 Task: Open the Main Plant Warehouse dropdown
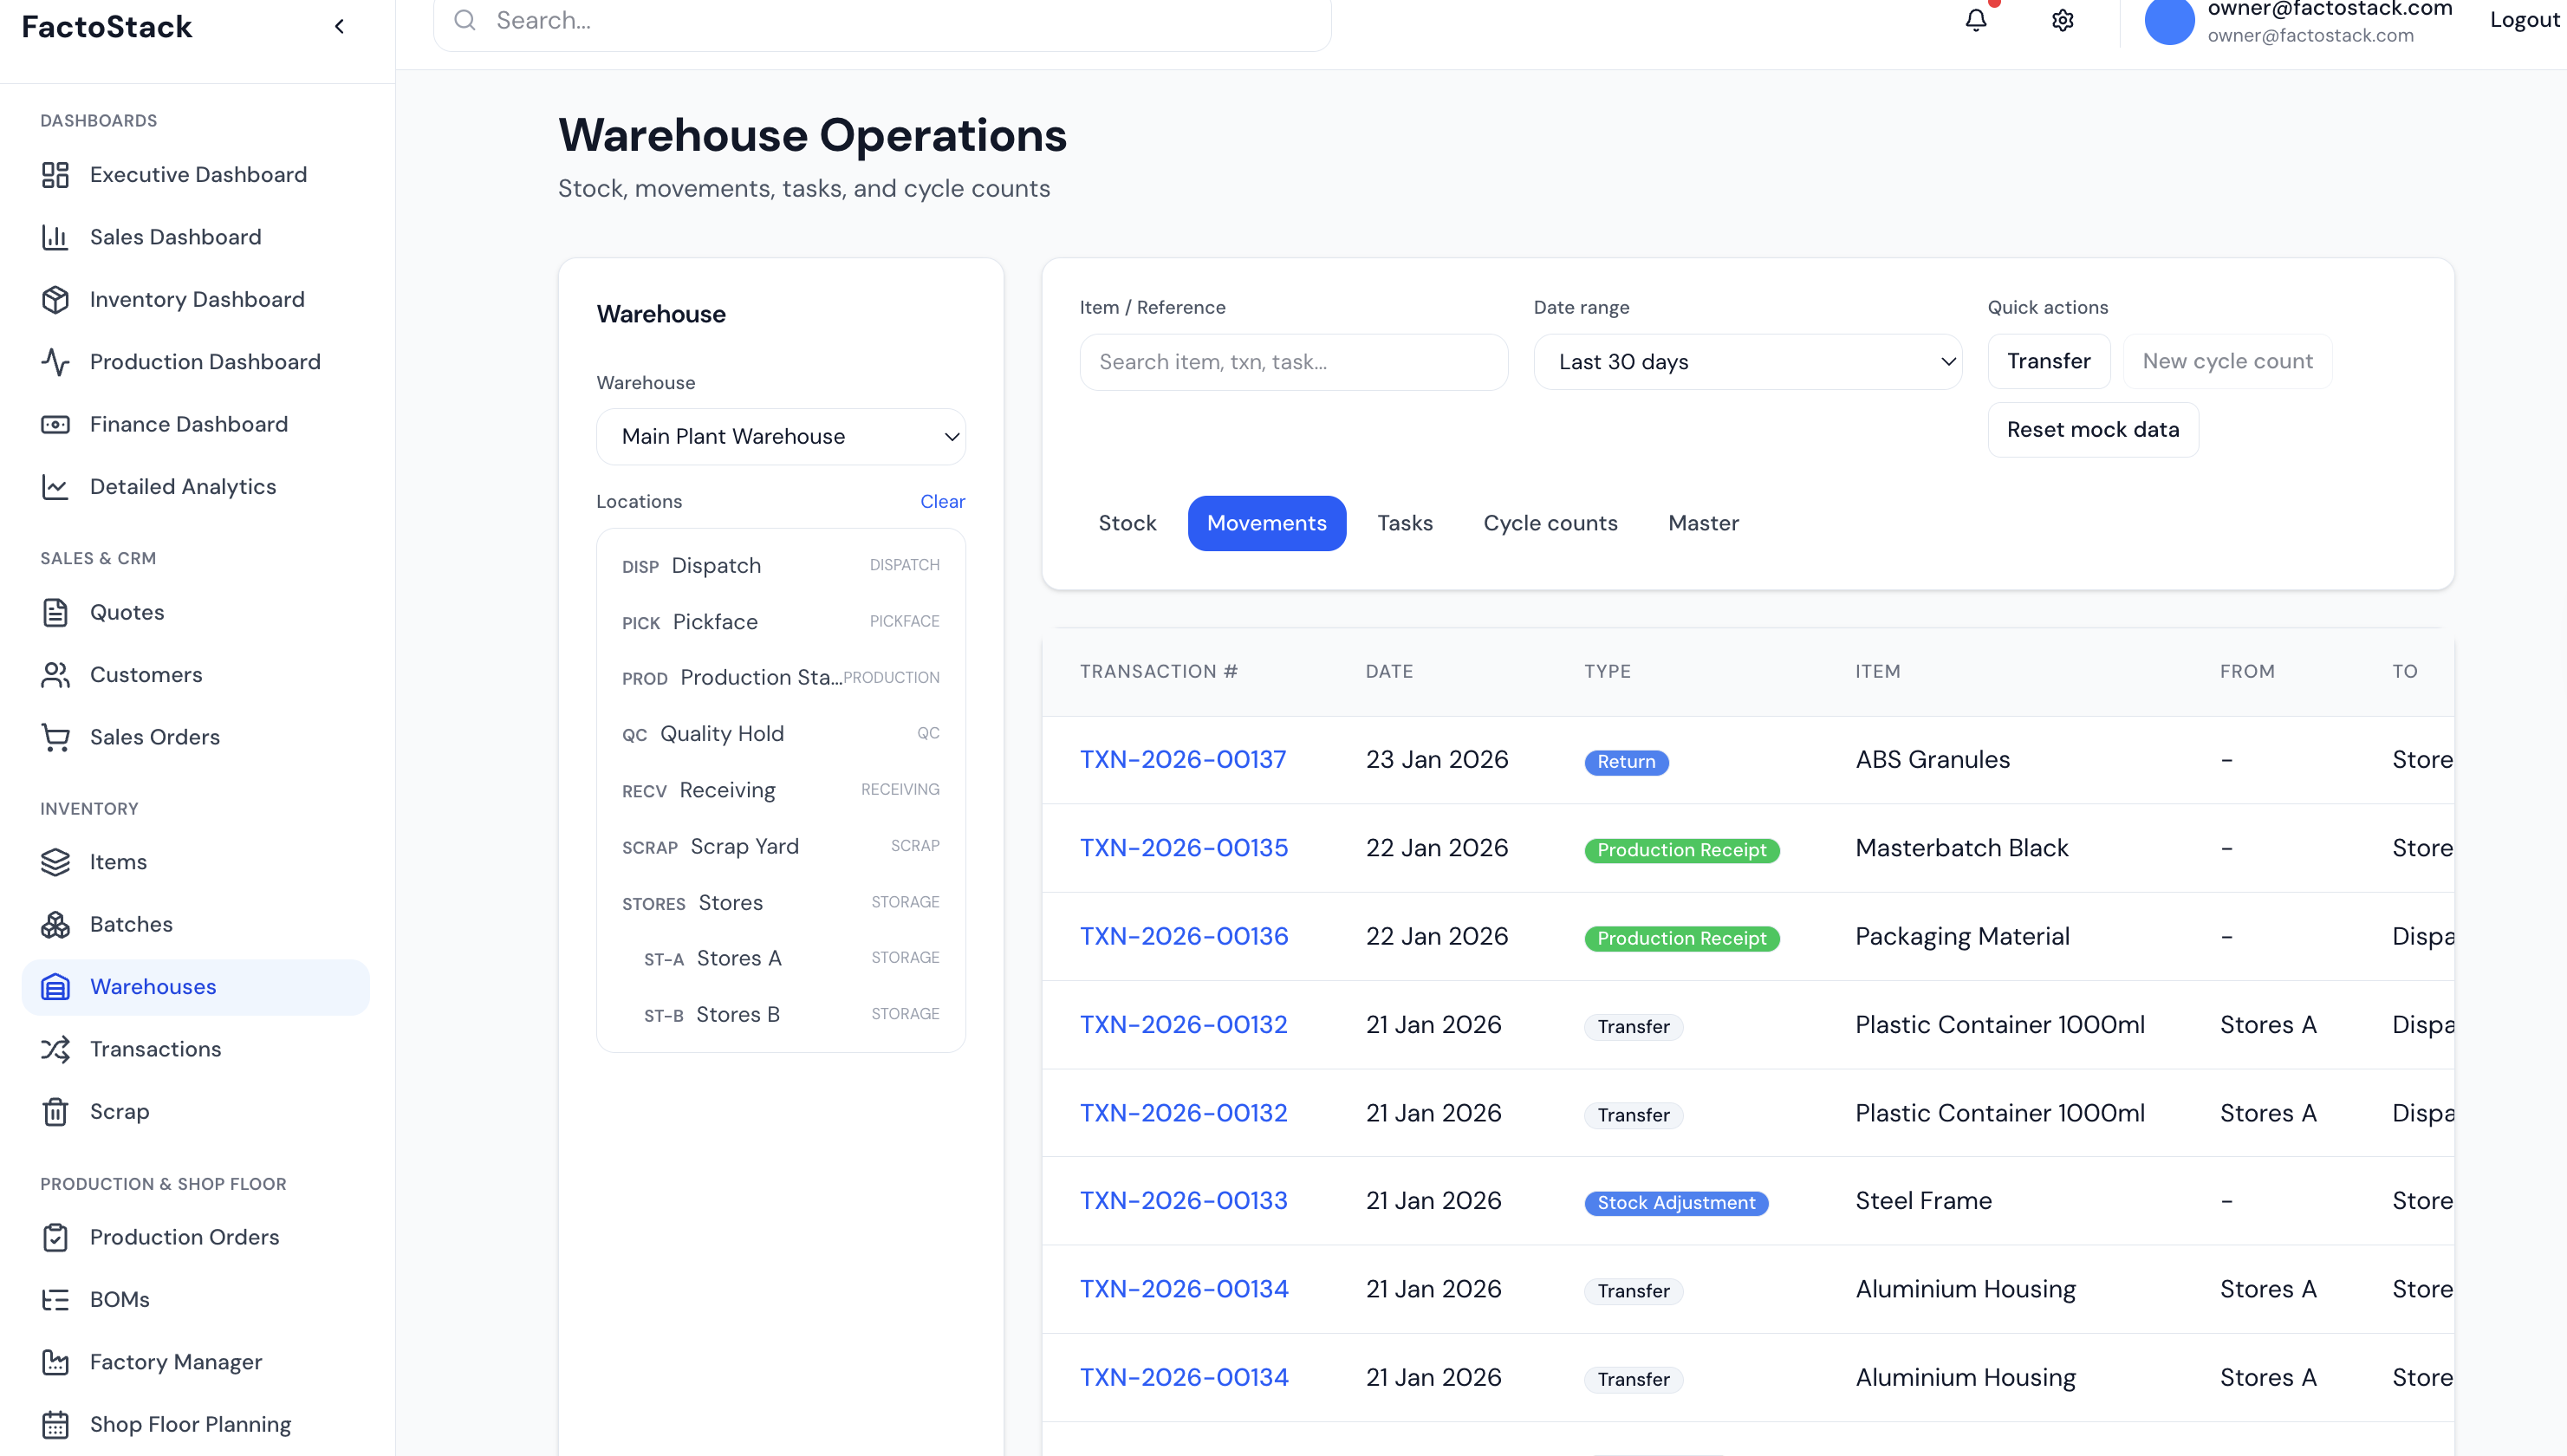pos(780,436)
